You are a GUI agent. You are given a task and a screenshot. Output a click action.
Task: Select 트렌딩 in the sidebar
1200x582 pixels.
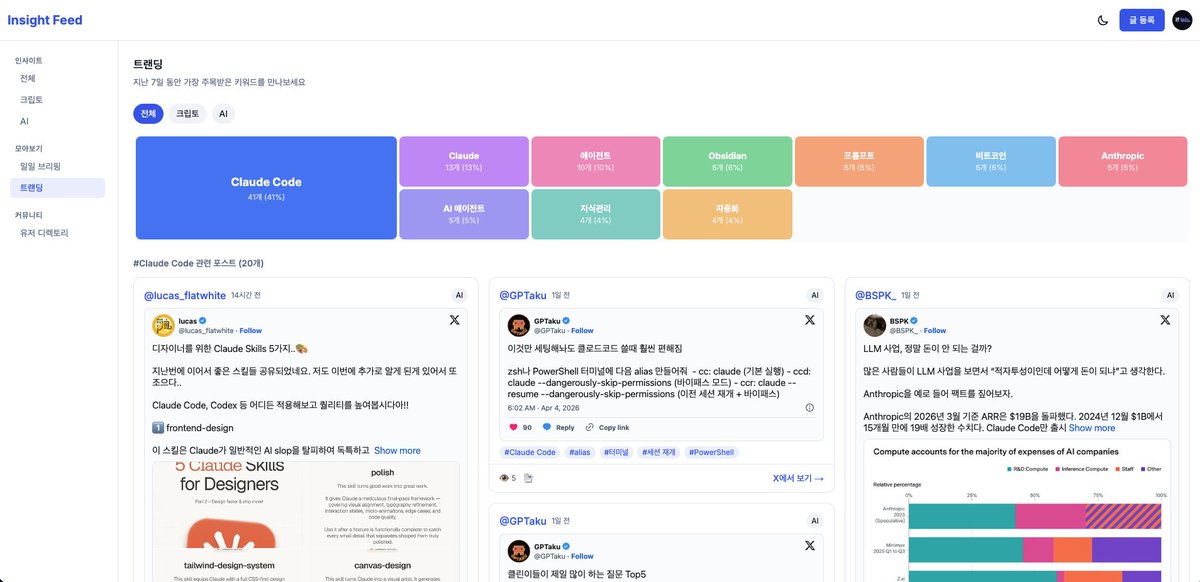tap(59, 187)
